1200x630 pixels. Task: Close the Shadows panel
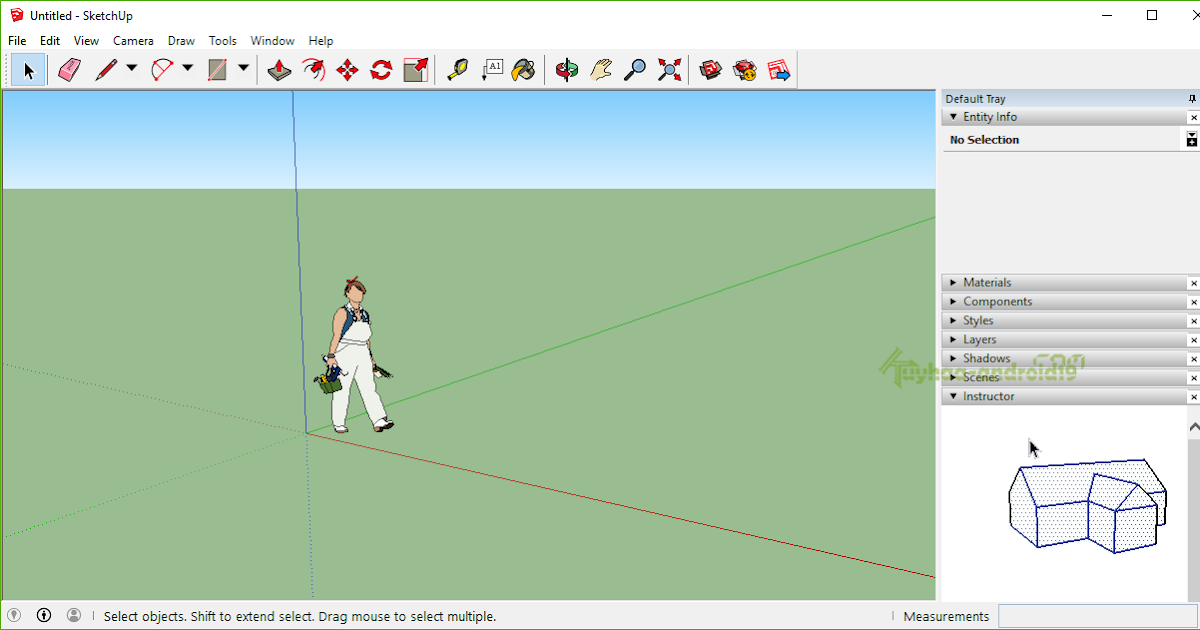pyautogui.click(x=1193, y=359)
